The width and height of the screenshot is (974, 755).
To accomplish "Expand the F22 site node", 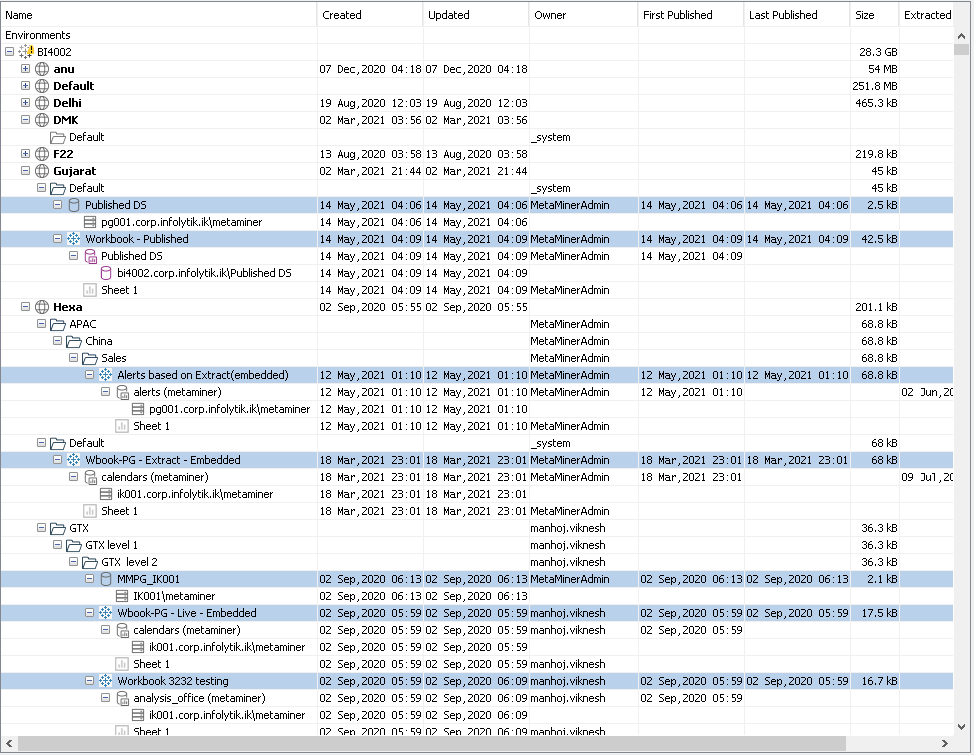I will [x=25, y=153].
